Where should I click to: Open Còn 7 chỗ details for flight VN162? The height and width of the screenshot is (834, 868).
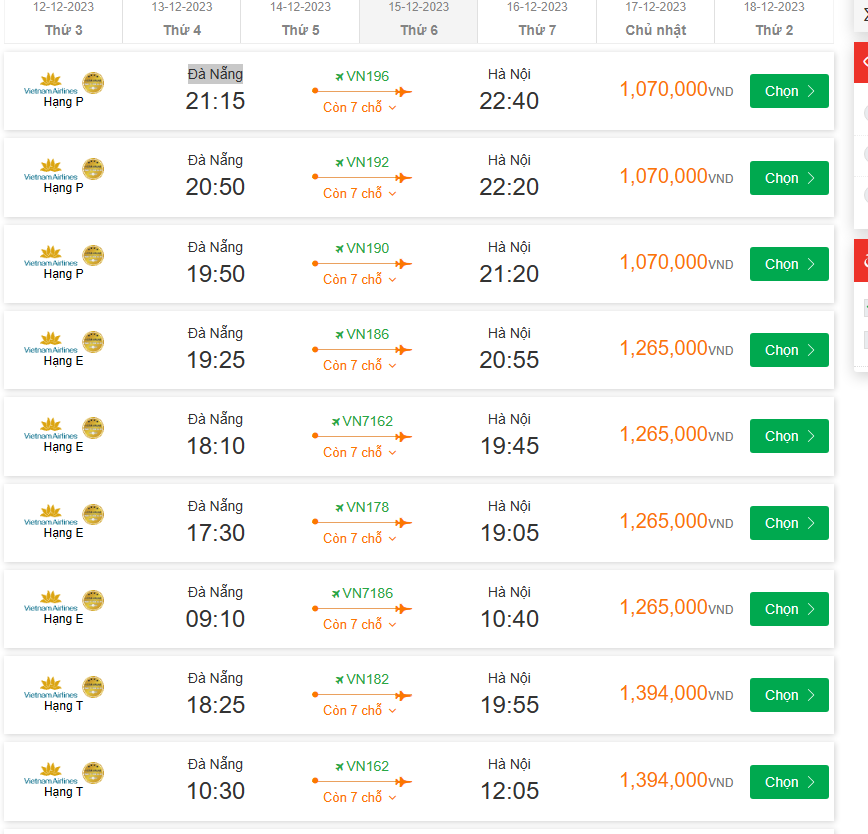coord(360,797)
